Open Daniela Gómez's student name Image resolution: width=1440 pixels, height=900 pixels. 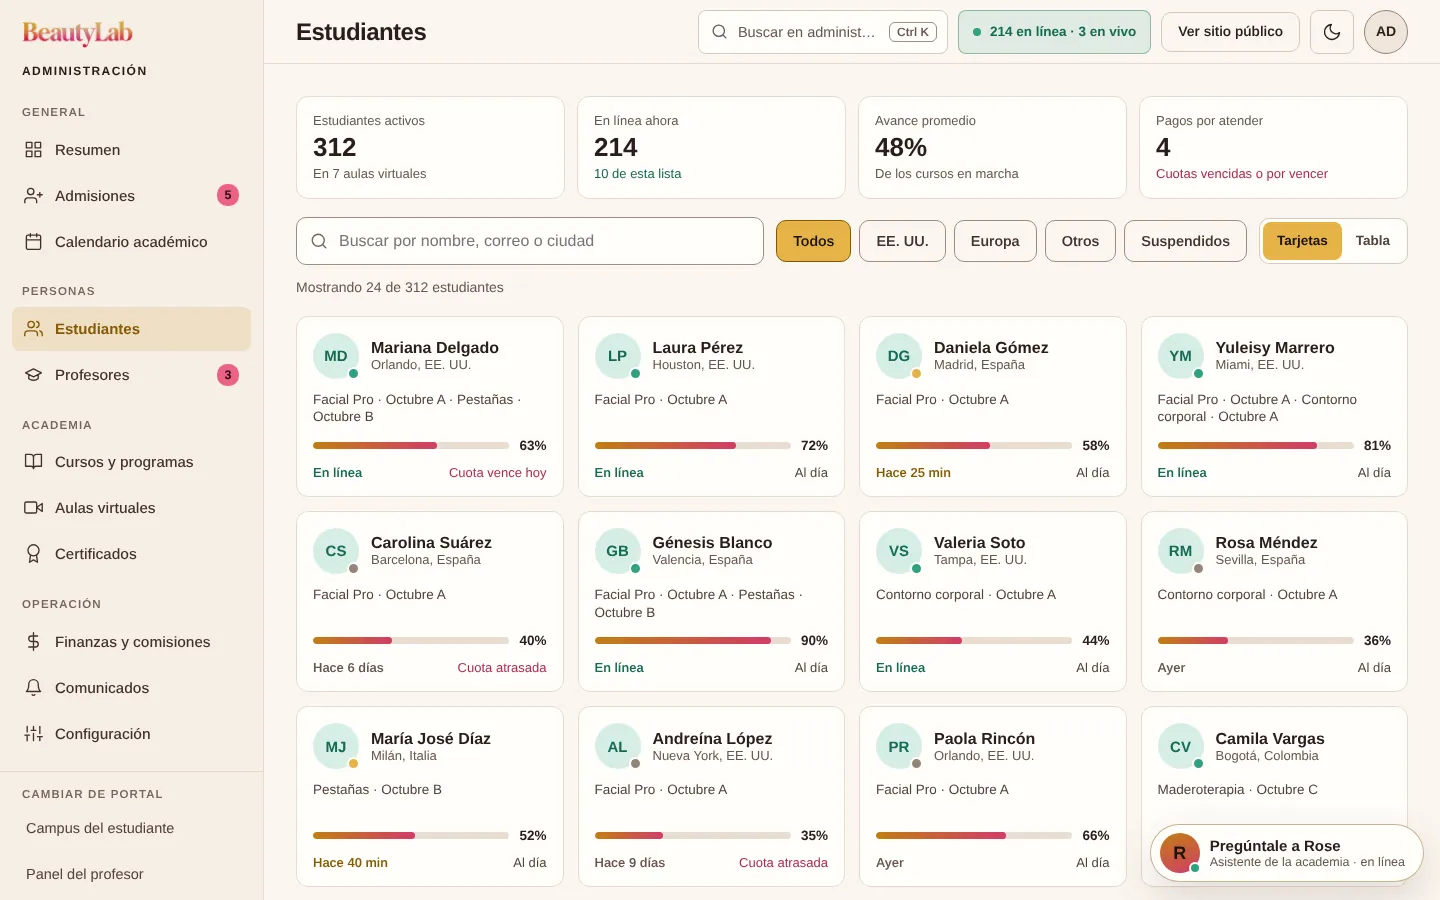click(x=991, y=348)
